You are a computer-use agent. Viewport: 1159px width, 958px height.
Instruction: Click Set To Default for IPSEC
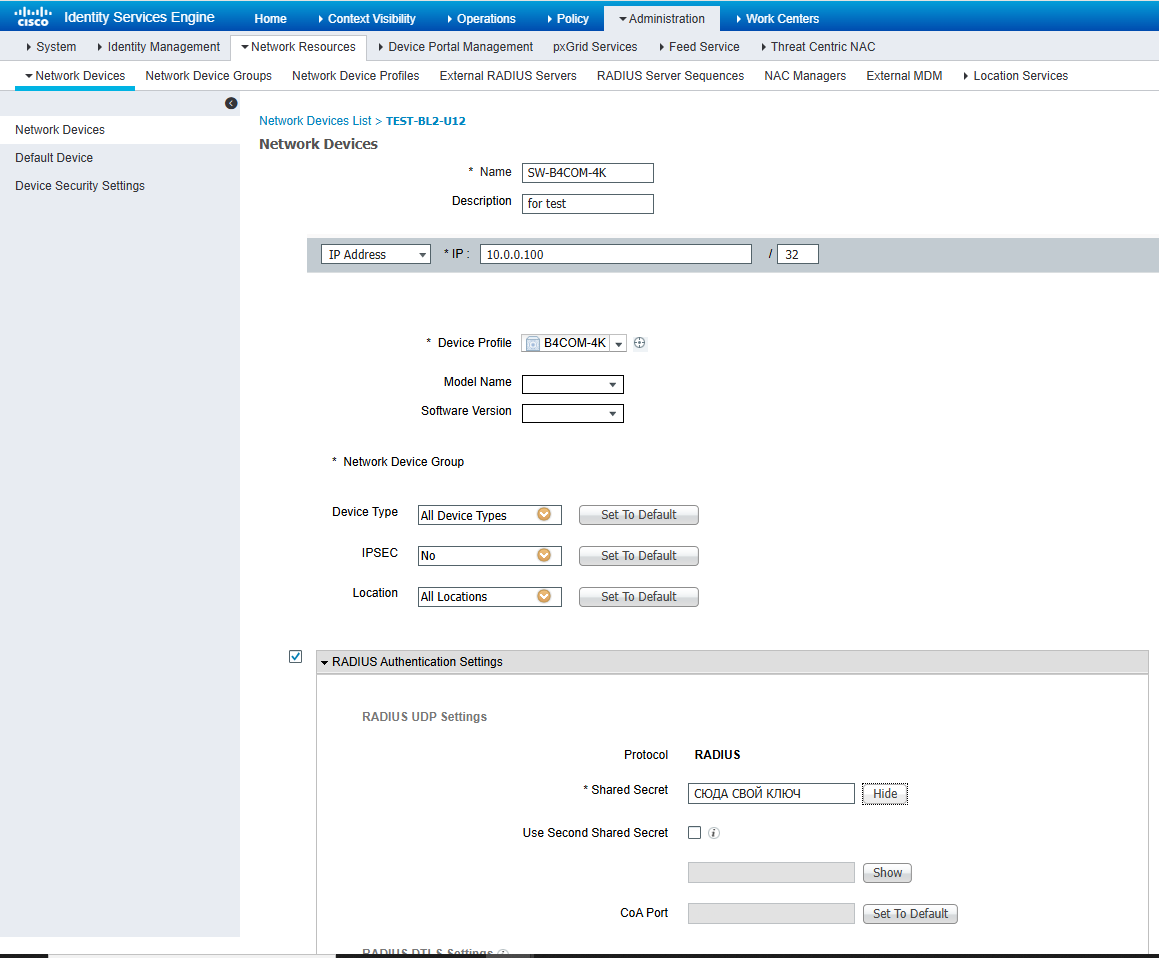638,556
